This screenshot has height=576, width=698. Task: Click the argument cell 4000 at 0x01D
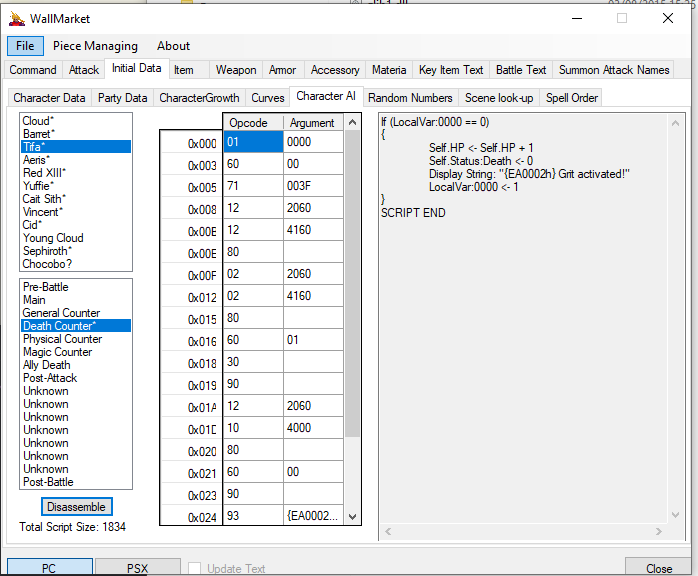point(313,428)
